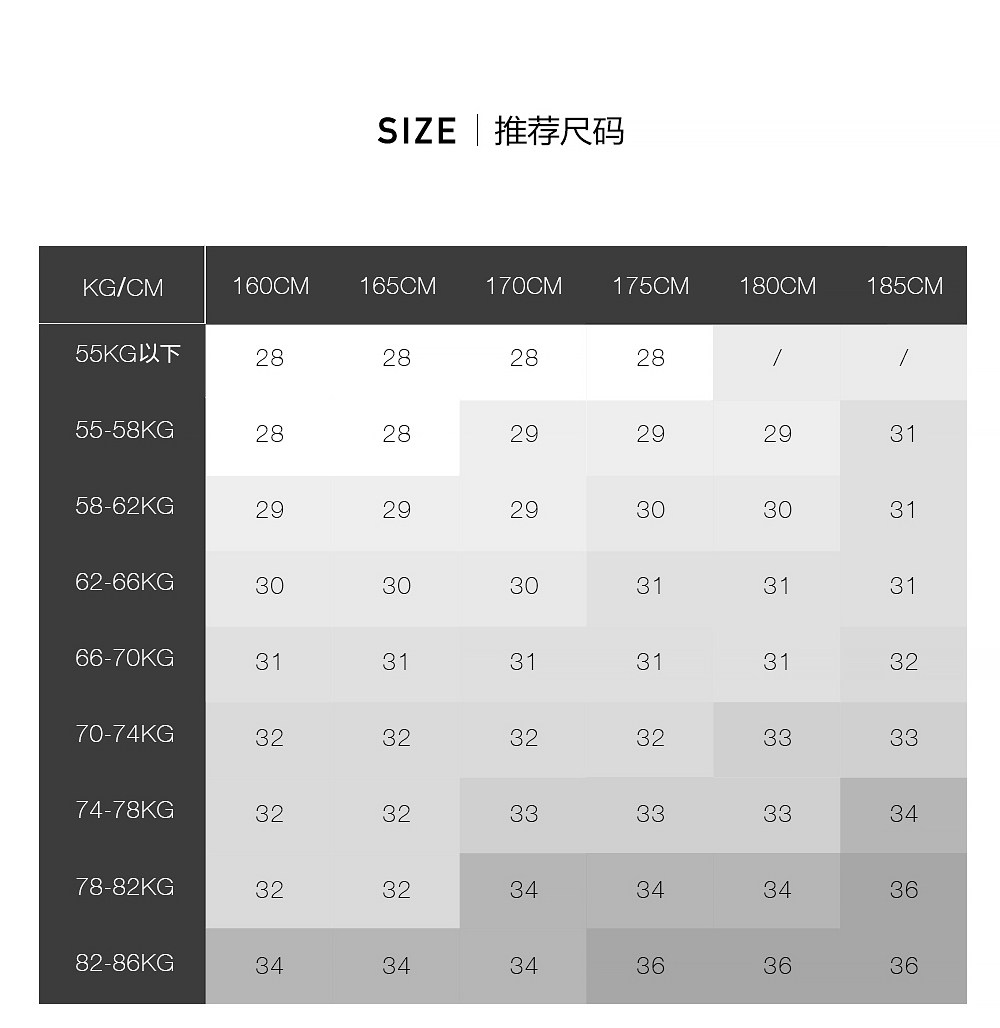Viewport: 1000px width, 1028px height.
Task: Click the 62-66KG row label
Action: [124, 582]
